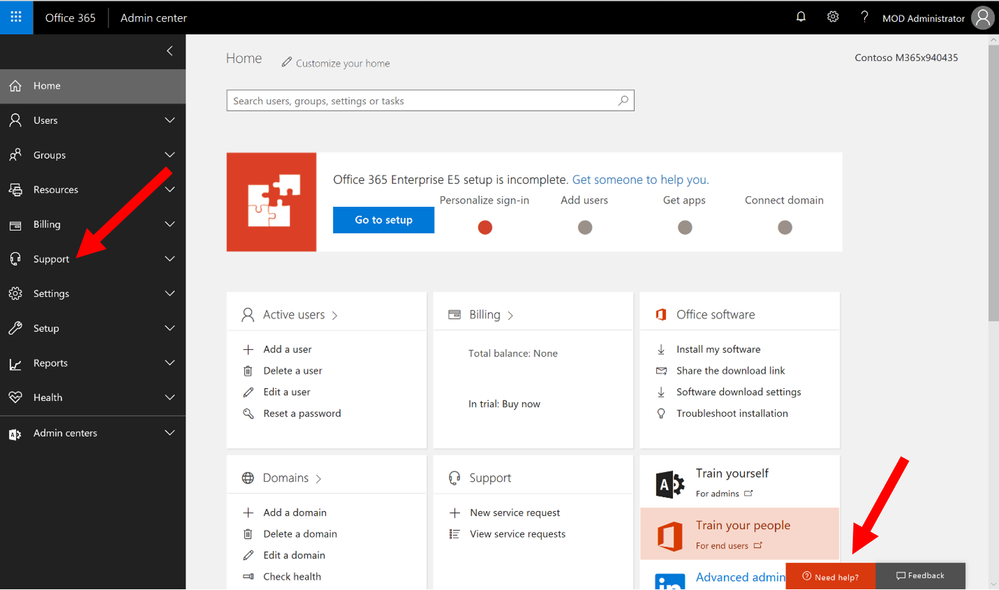Click the Go to setup button

(384, 220)
